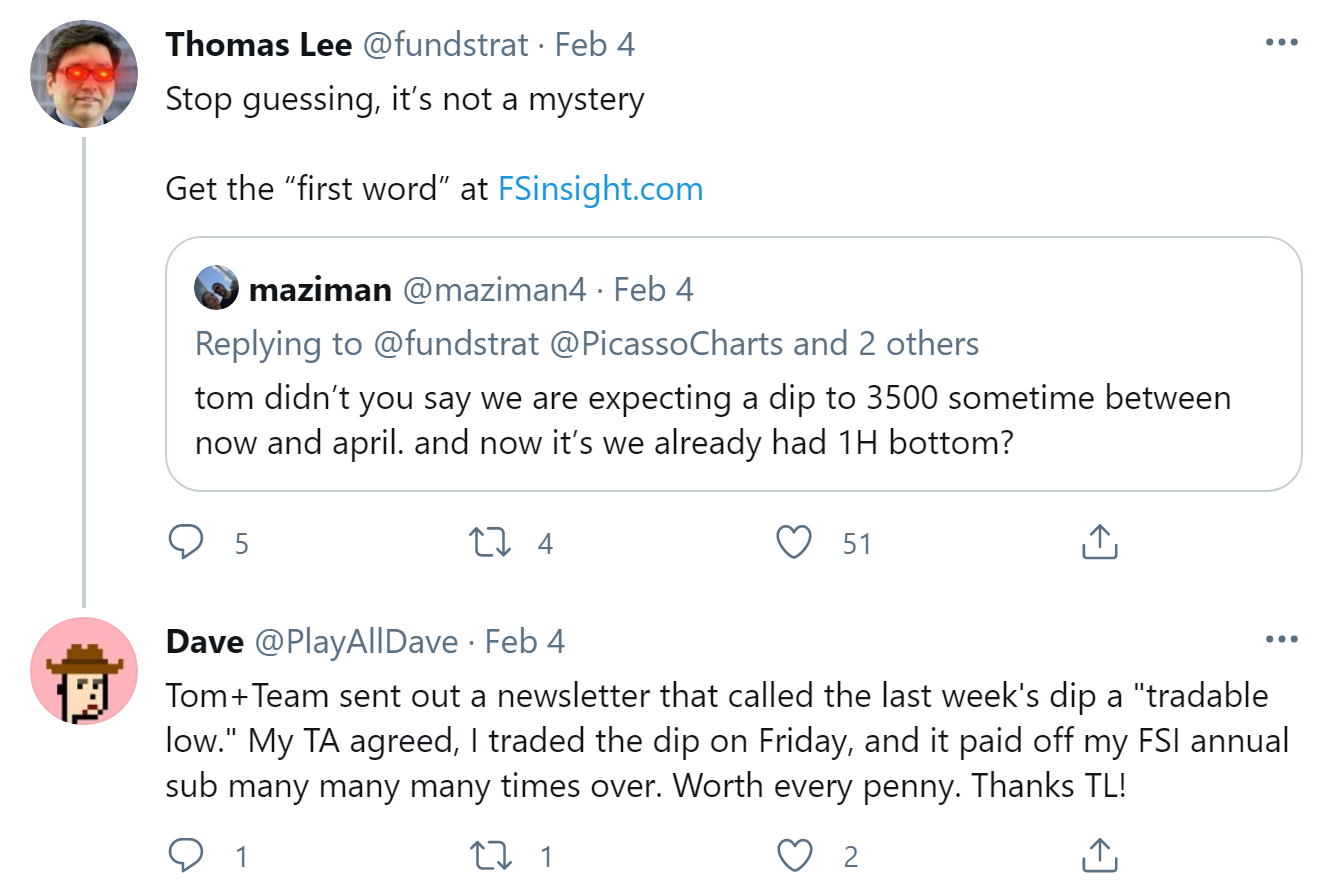Like Dave's tweet
This screenshot has height=890, width=1329.
coord(794,856)
